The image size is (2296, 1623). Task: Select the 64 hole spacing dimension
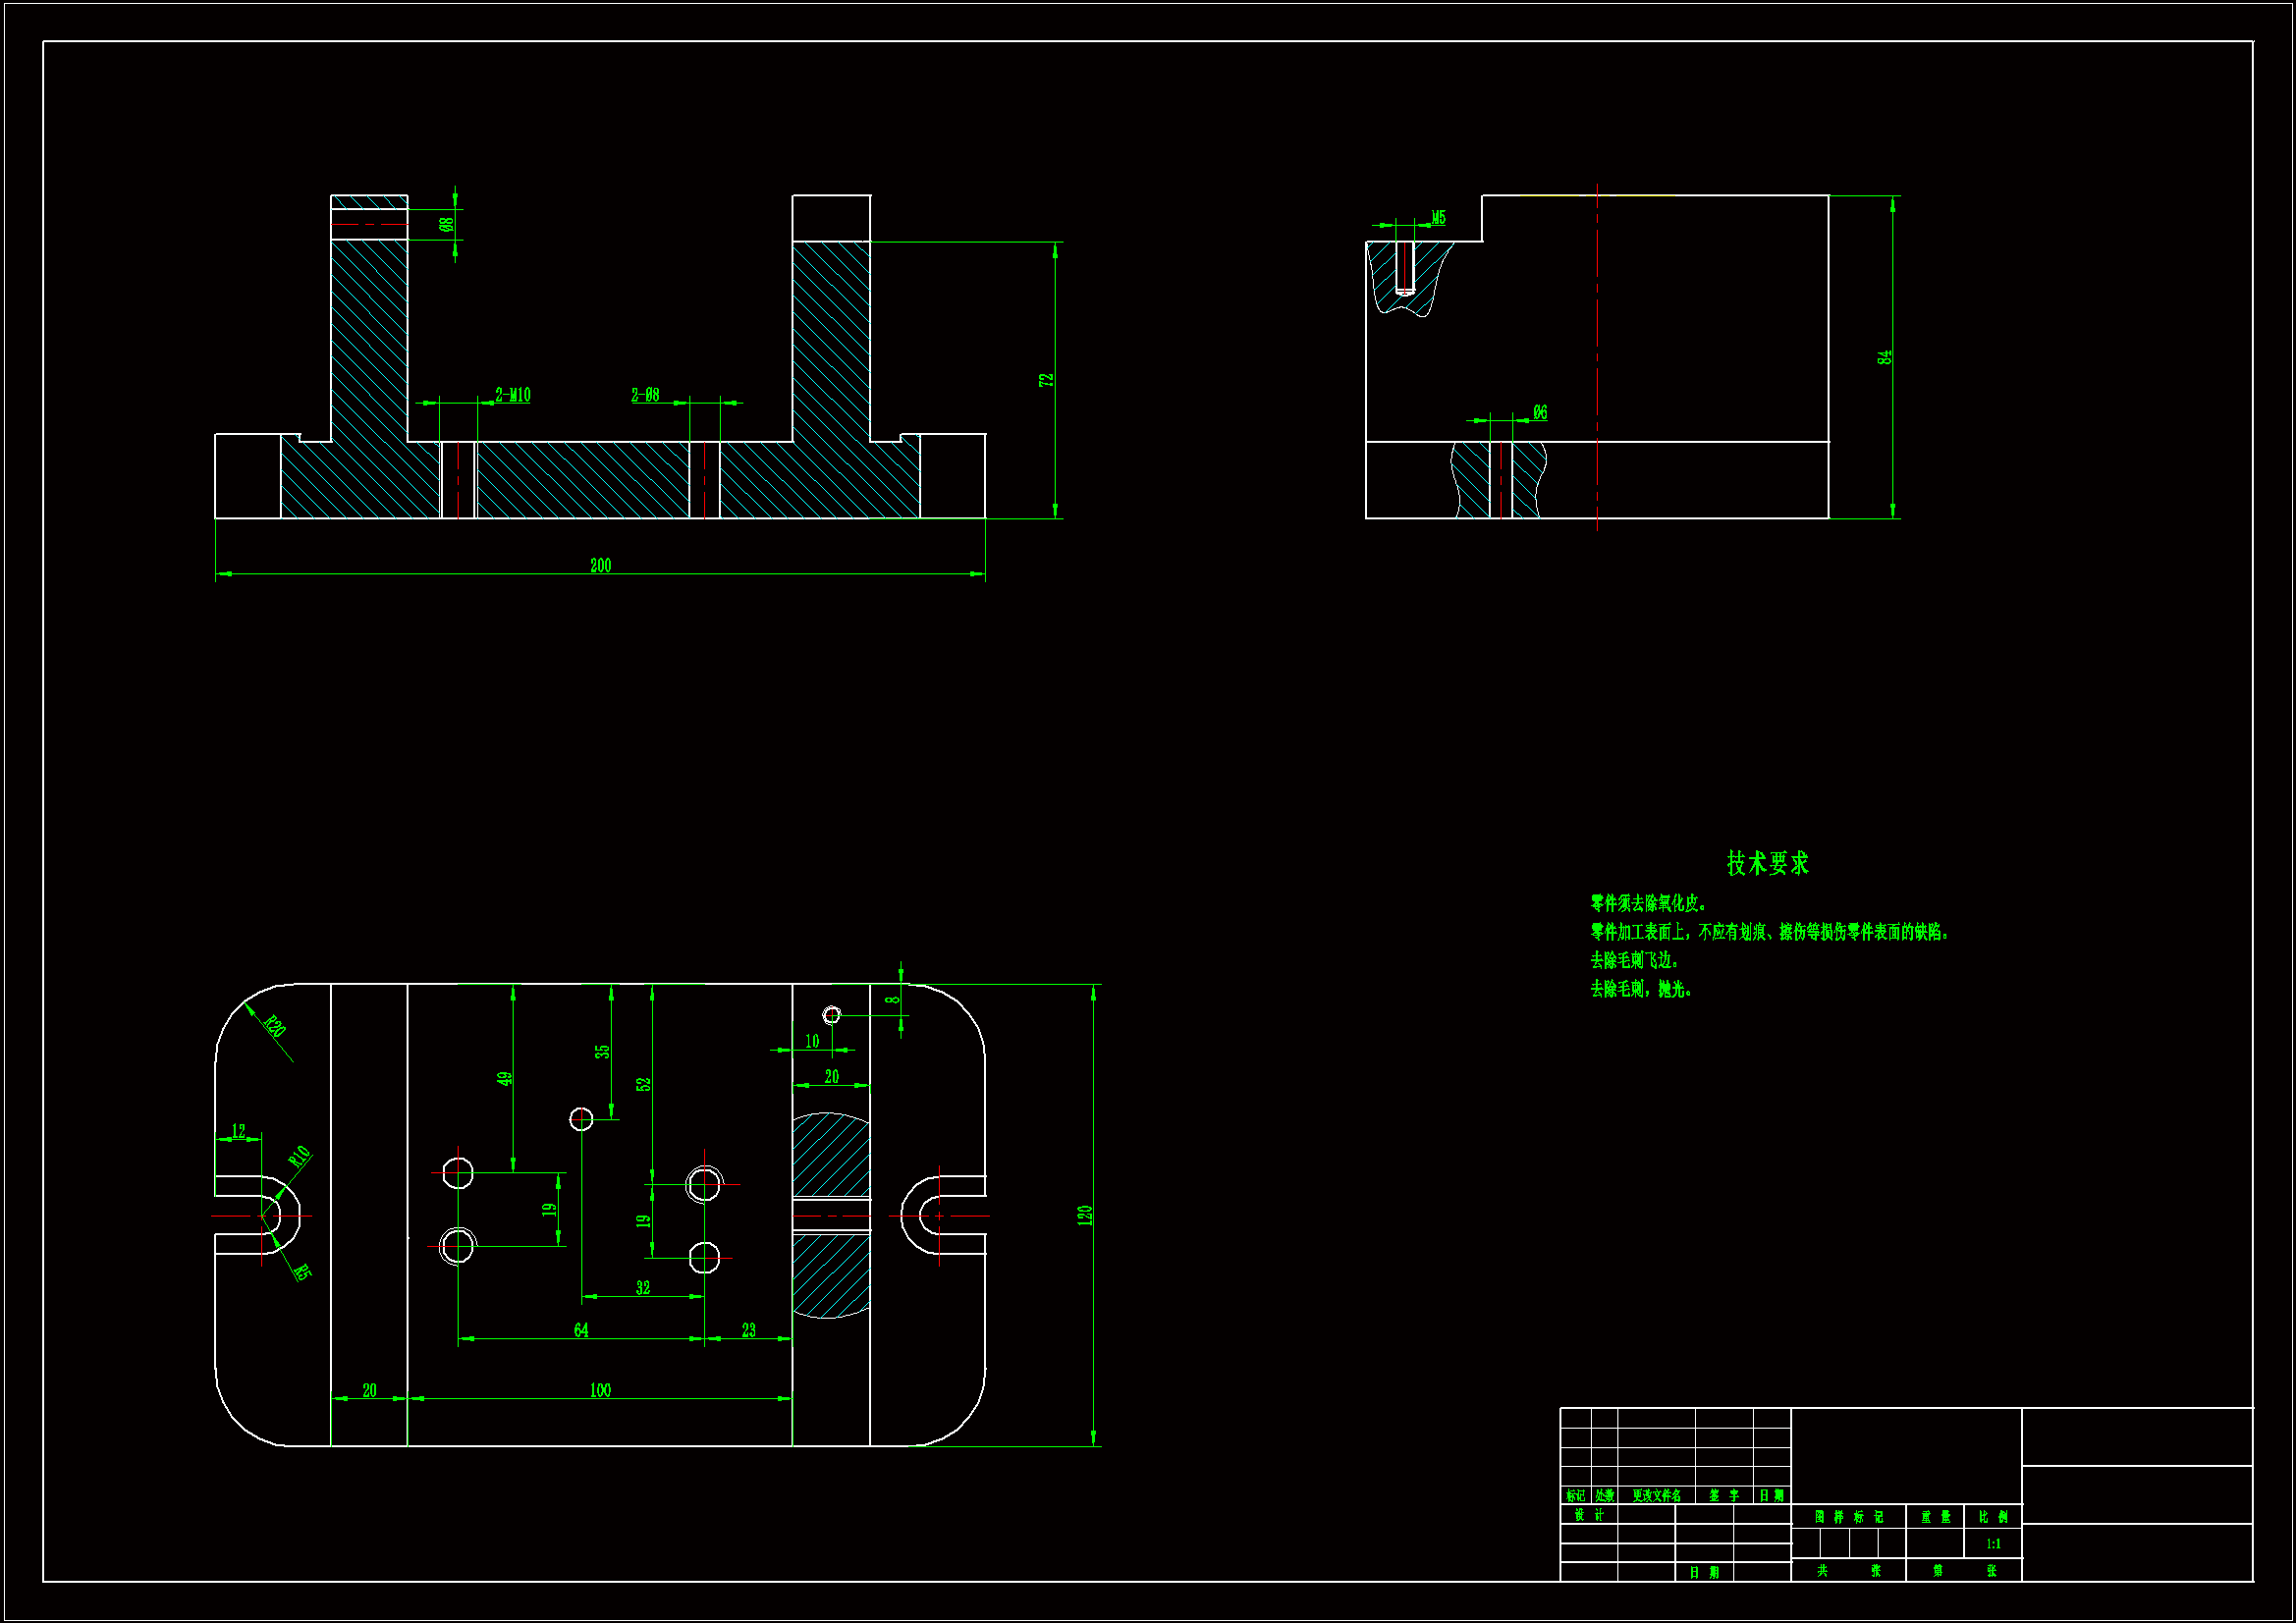[581, 1330]
